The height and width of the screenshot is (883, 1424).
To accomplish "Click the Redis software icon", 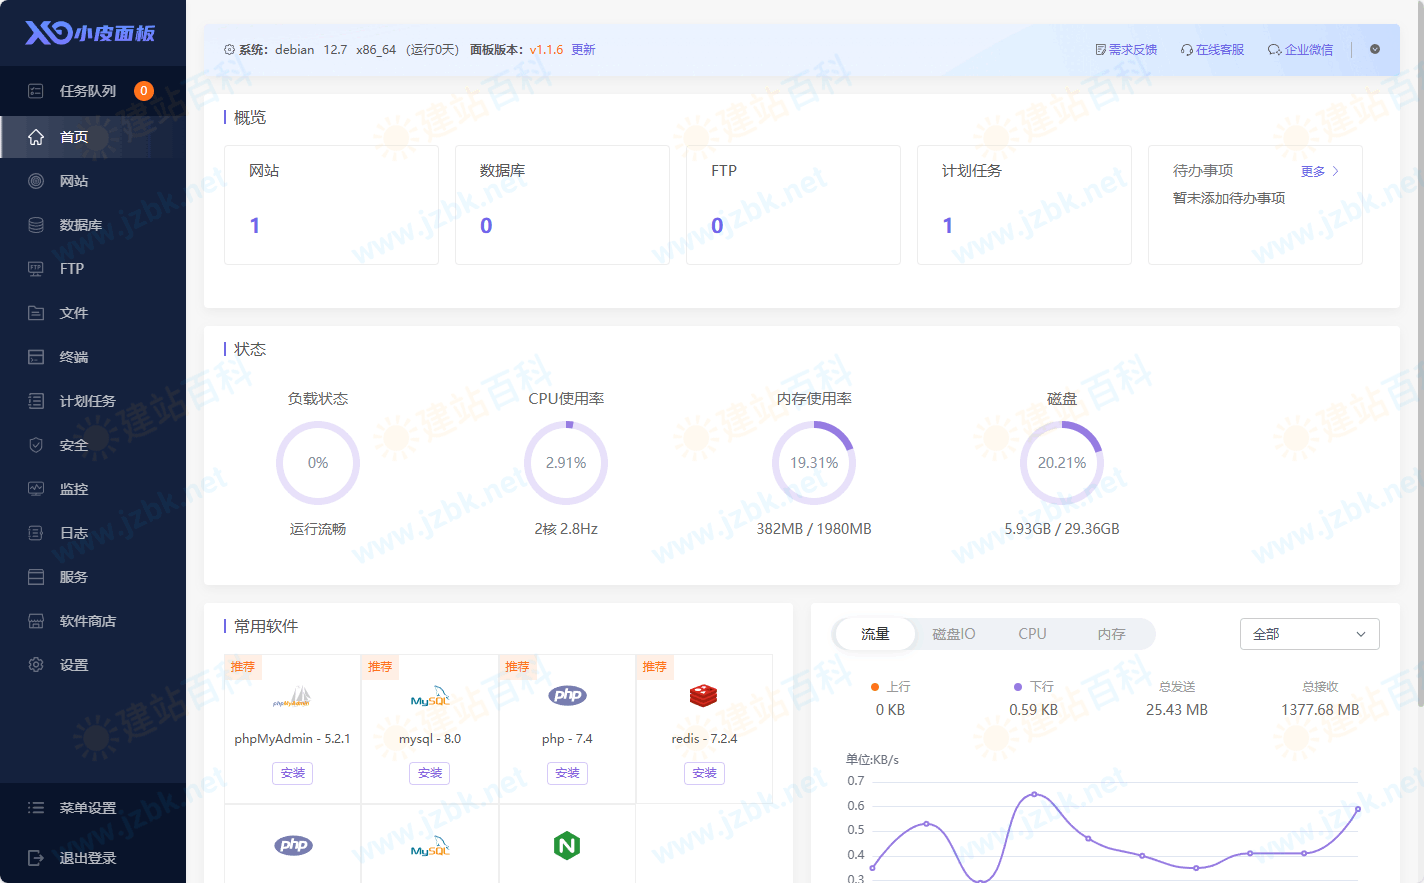I will pyautogui.click(x=703, y=695).
